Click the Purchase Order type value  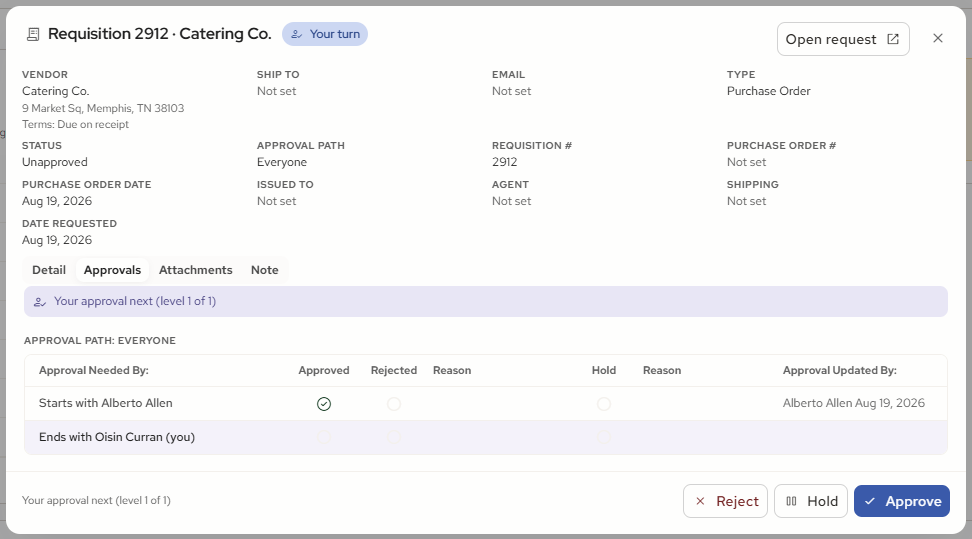[769, 91]
